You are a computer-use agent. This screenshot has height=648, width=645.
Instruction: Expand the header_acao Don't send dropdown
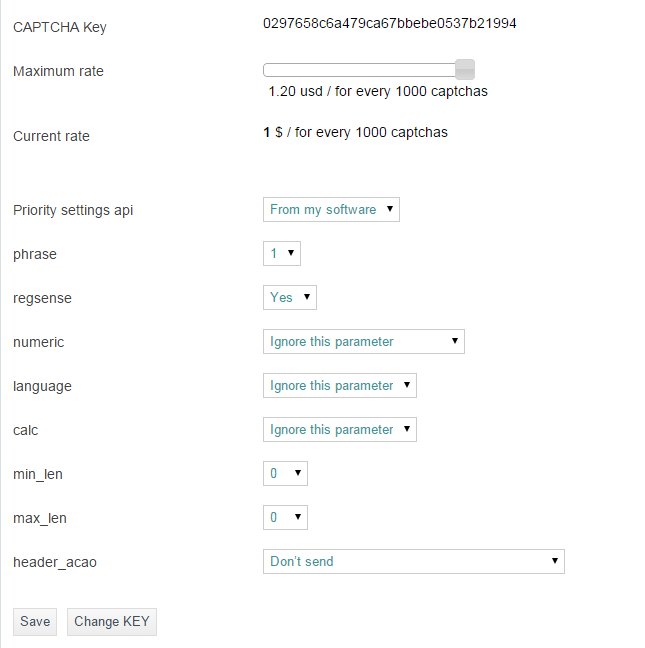(x=413, y=561)
